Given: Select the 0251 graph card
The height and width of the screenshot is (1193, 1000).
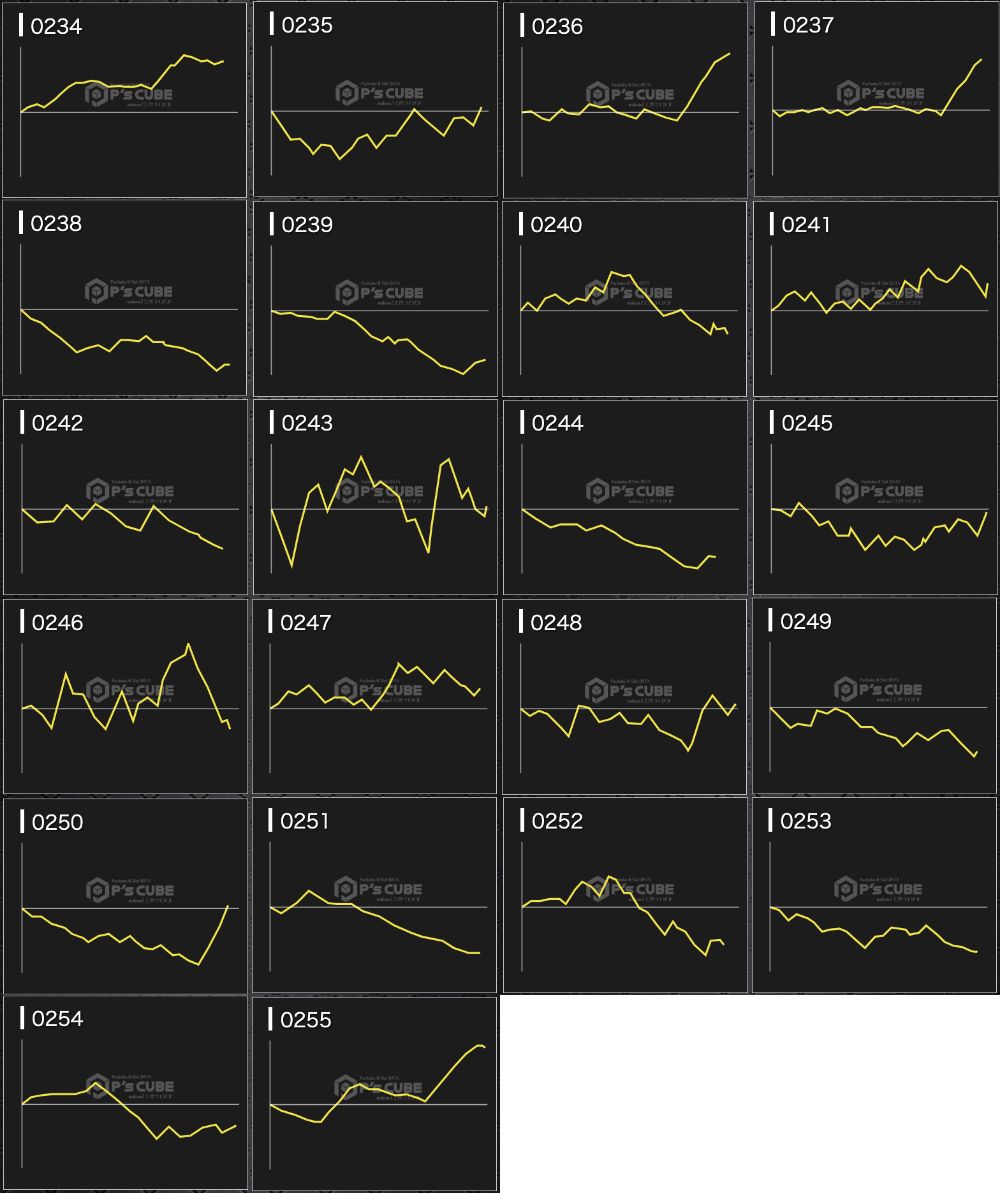Looking at the screenshot, I should (x=375, y=896).
